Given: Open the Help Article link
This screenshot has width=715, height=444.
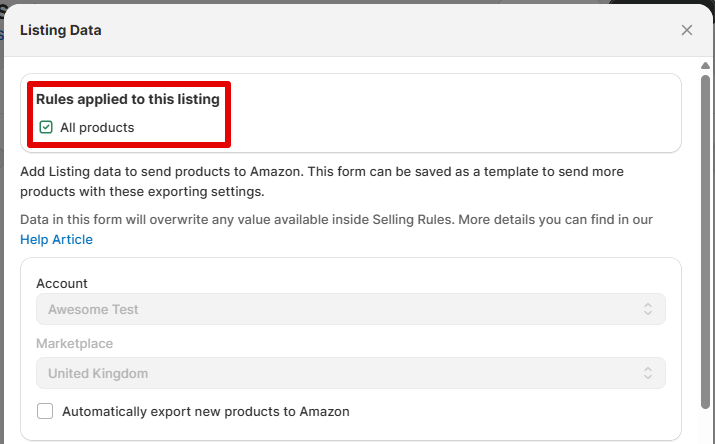Looking at the screenshot, I should (56, 240).
